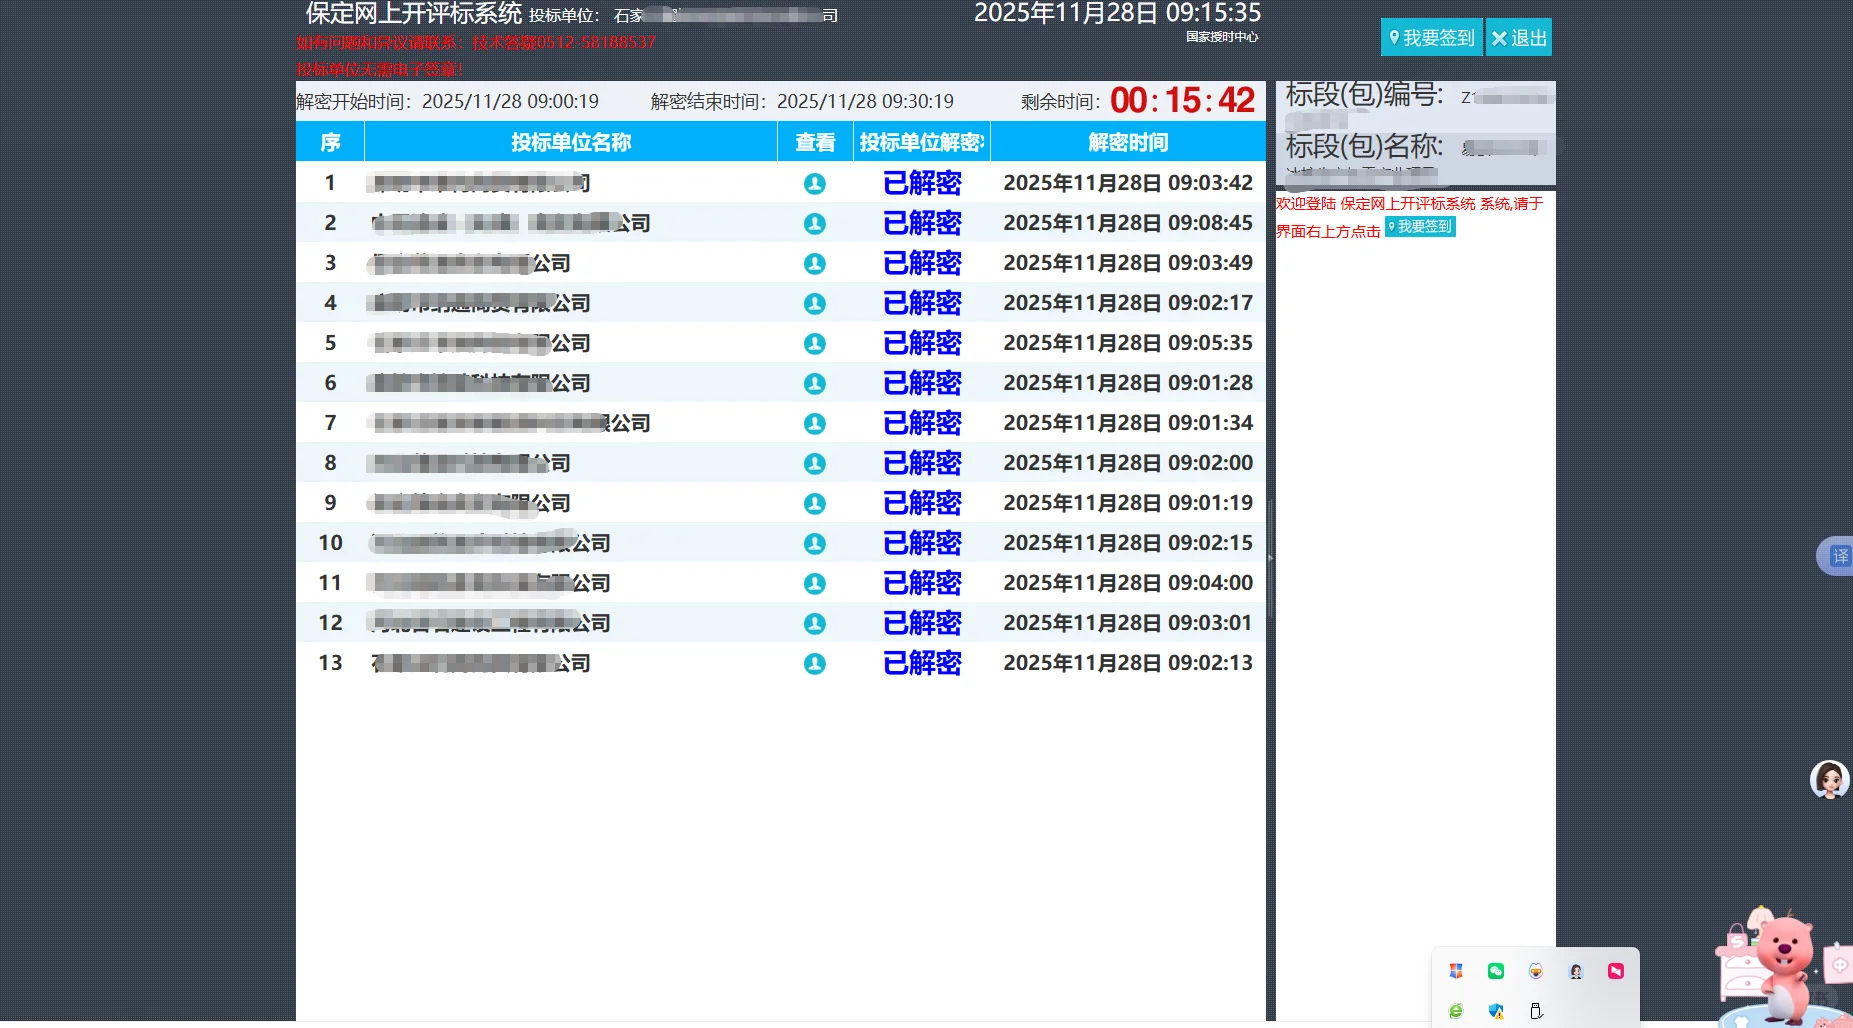Open WeChat from the system tray
The image size is (1853, 1028).
click(1496, 971)
